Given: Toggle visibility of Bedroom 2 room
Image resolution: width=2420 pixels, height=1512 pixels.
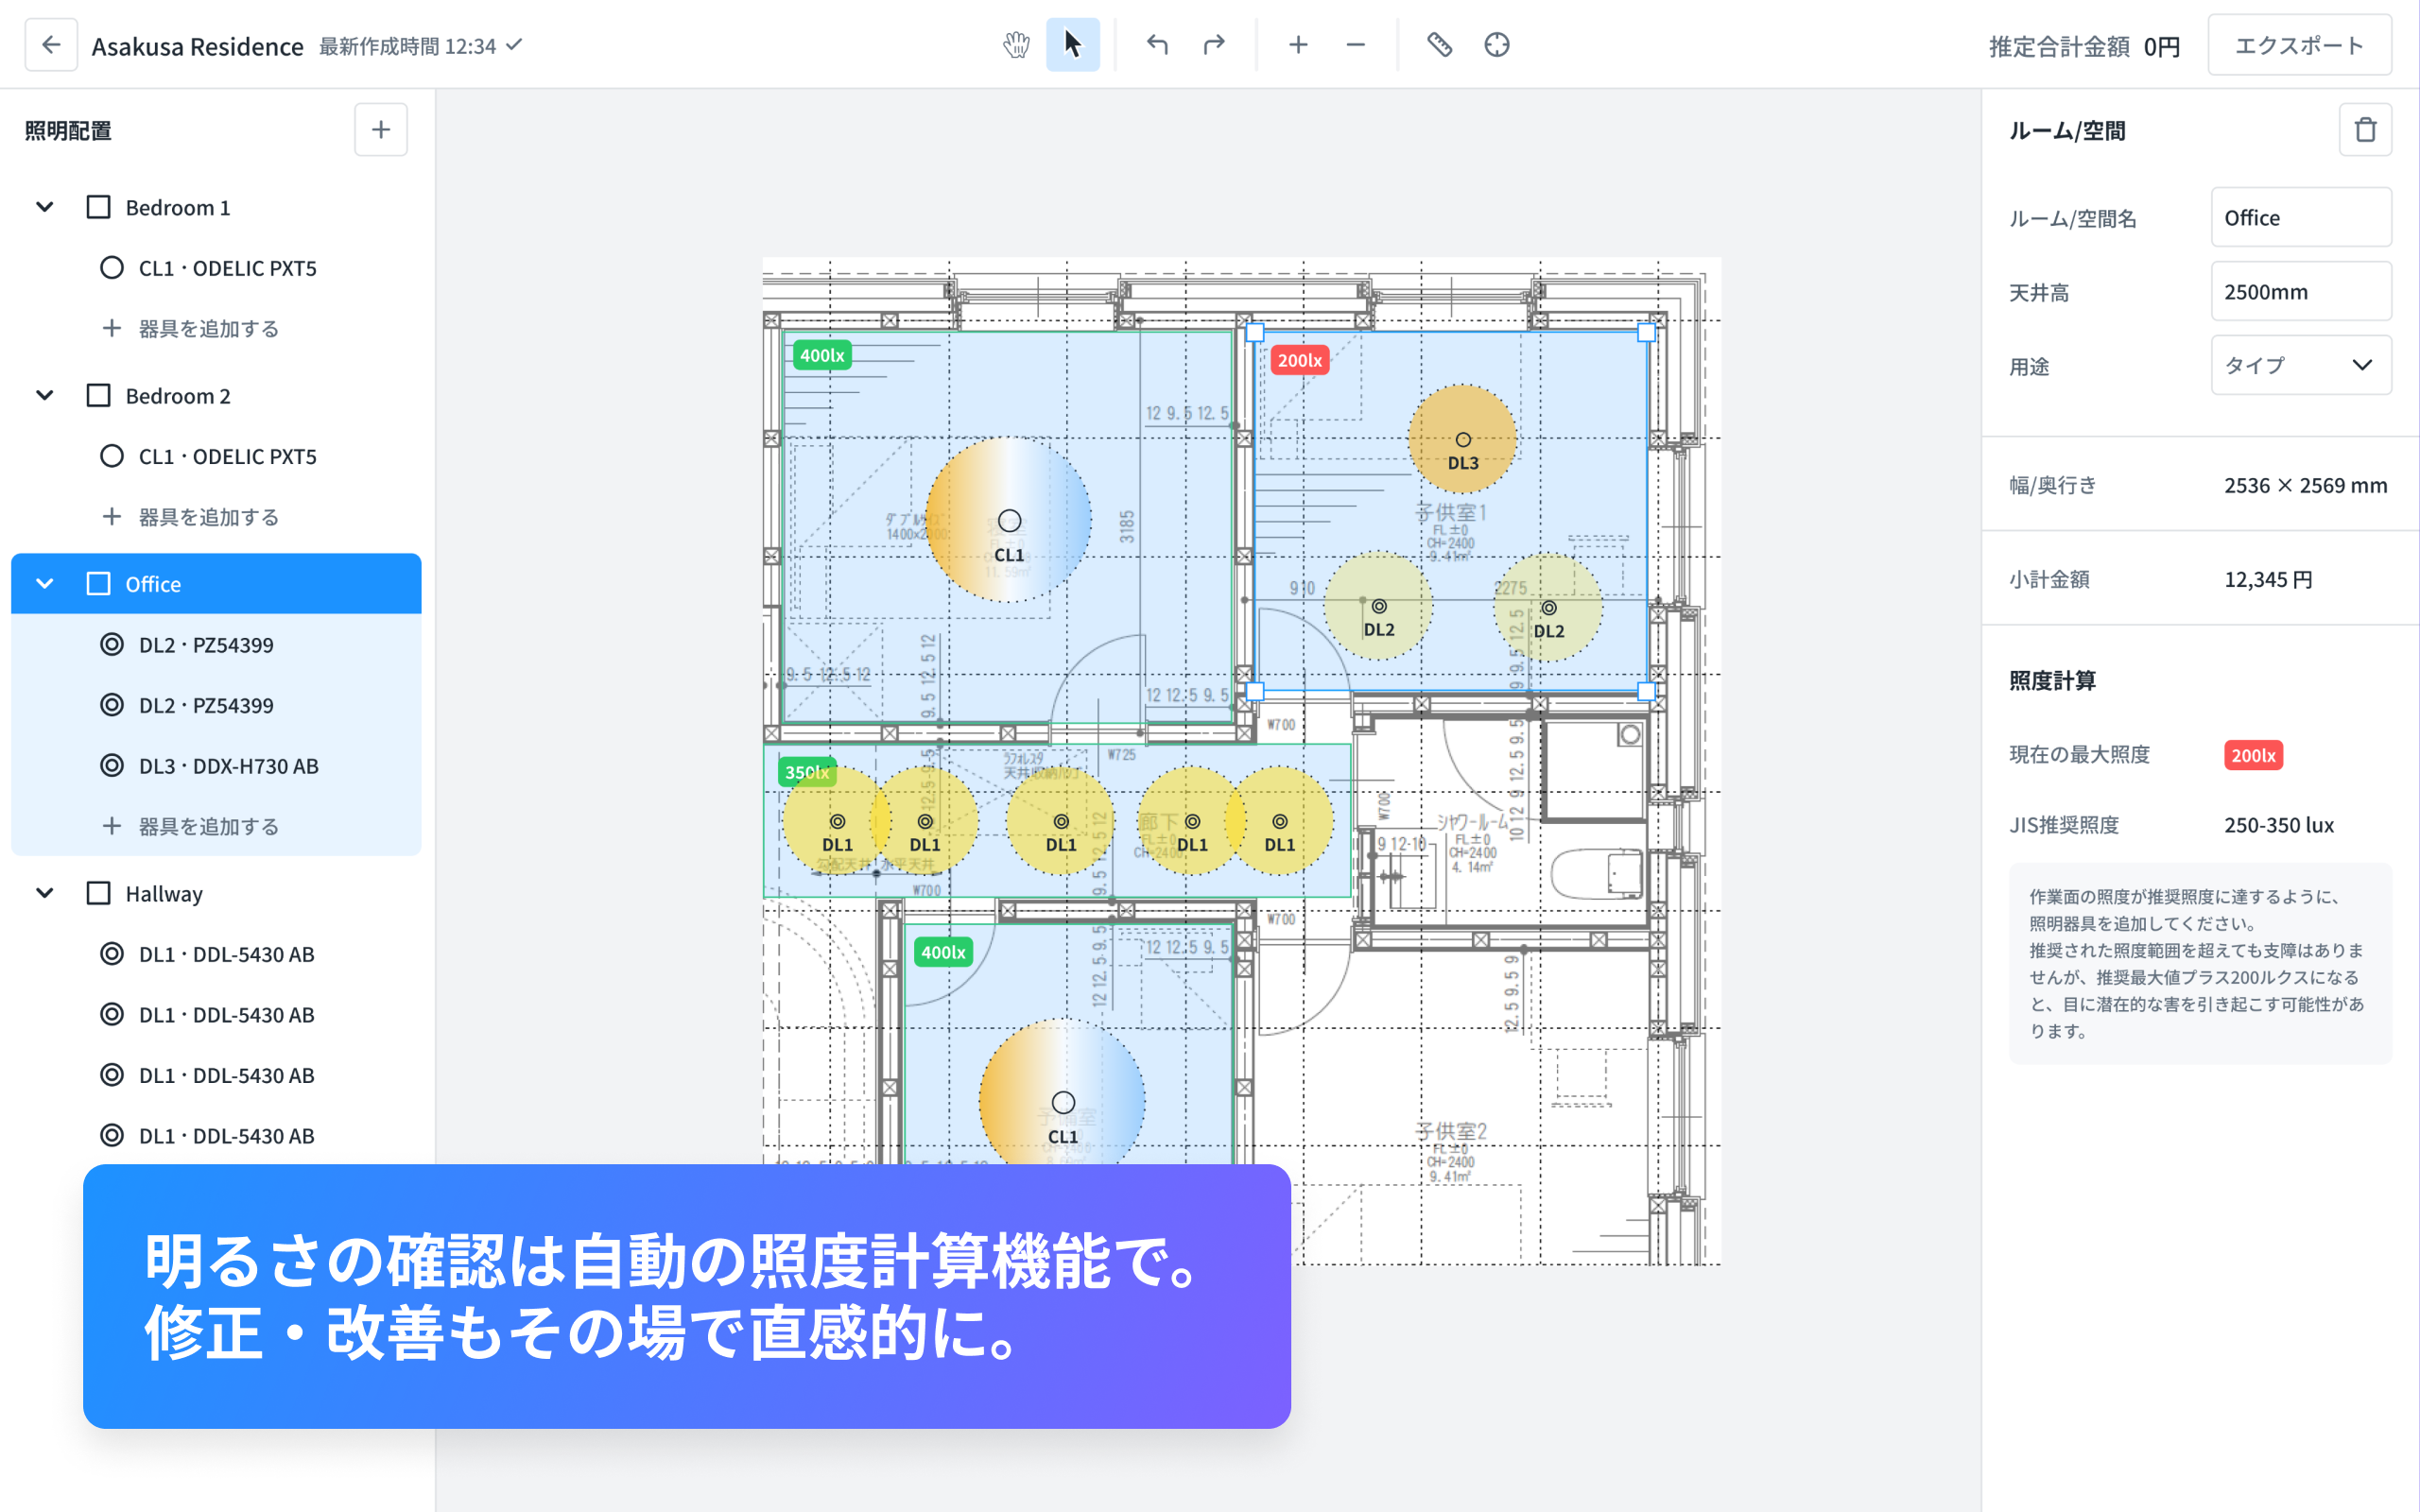Looking at the screenshot, I should coord(97,395).
